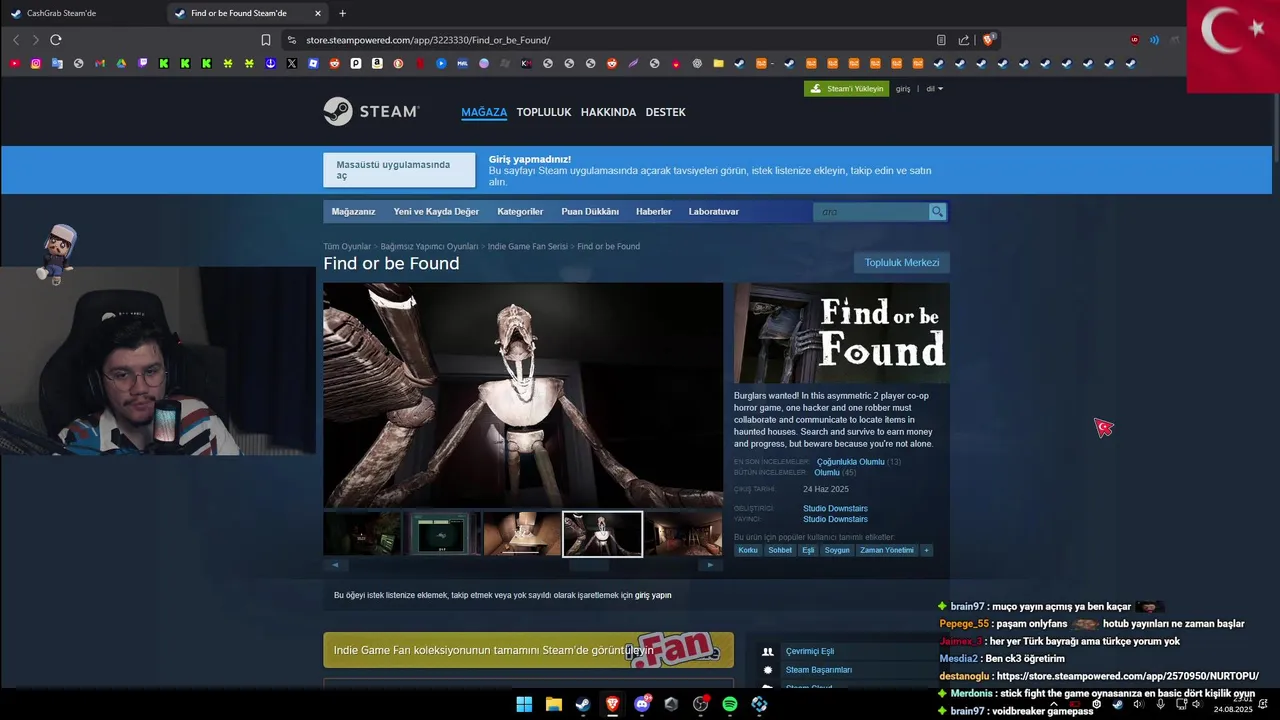Viewport: 1280px width, 720px height.
Task: Select the Soygun tag
Action: 837,550
